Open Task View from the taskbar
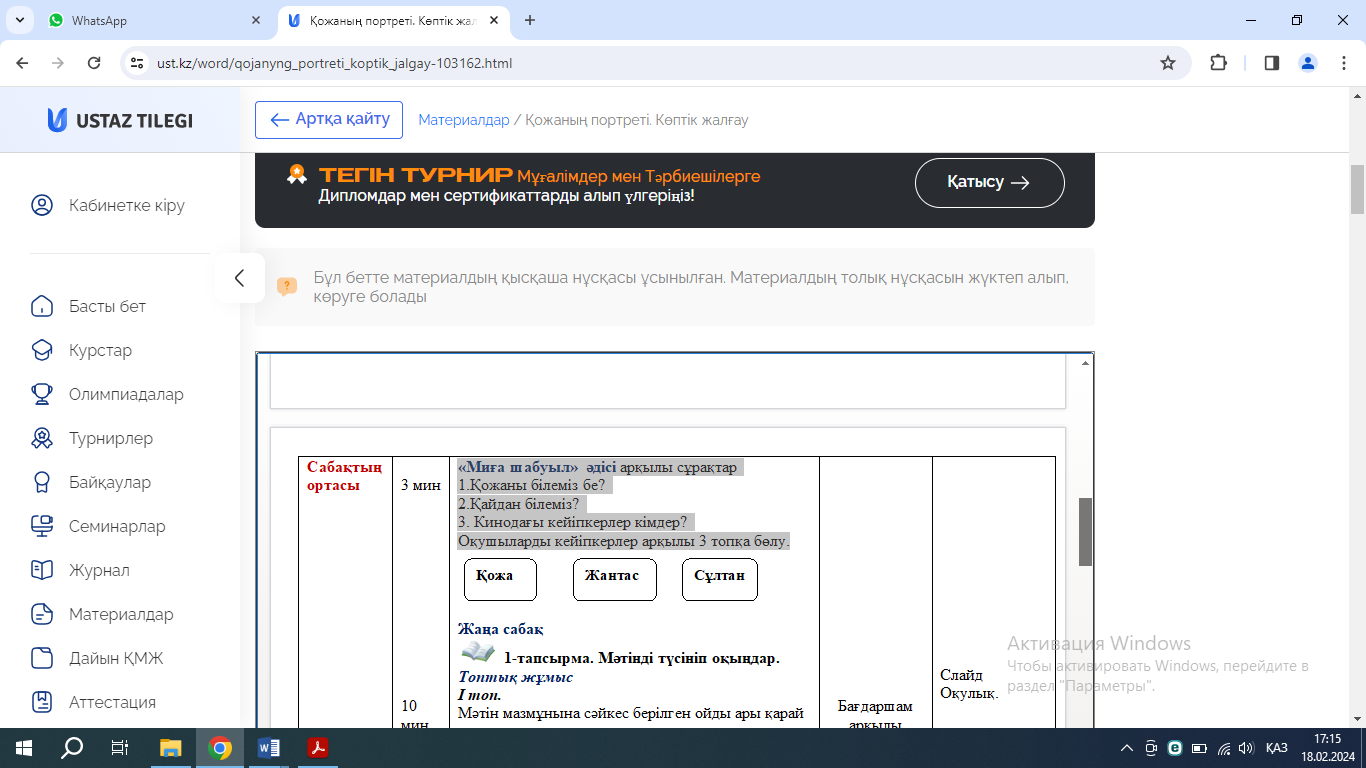The image size is (1366, 768). tap(120, 748)
